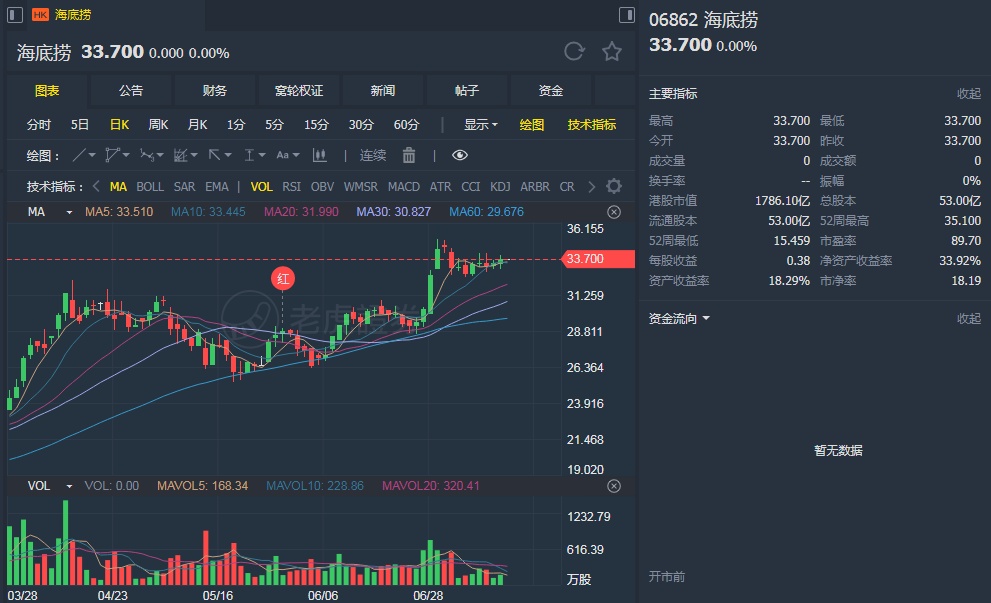Toggle the WMSR sub-indicator
991x603 pixels.
360,186
